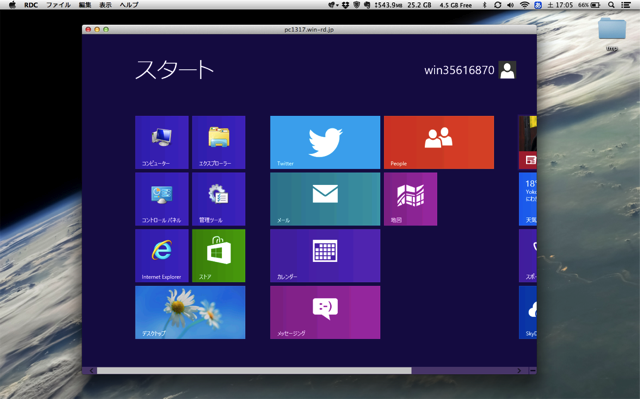Click the zoom-out minus button at bottom right
Image resolution: width=640 pixels, height=399 pixels.
click(533, 370)
